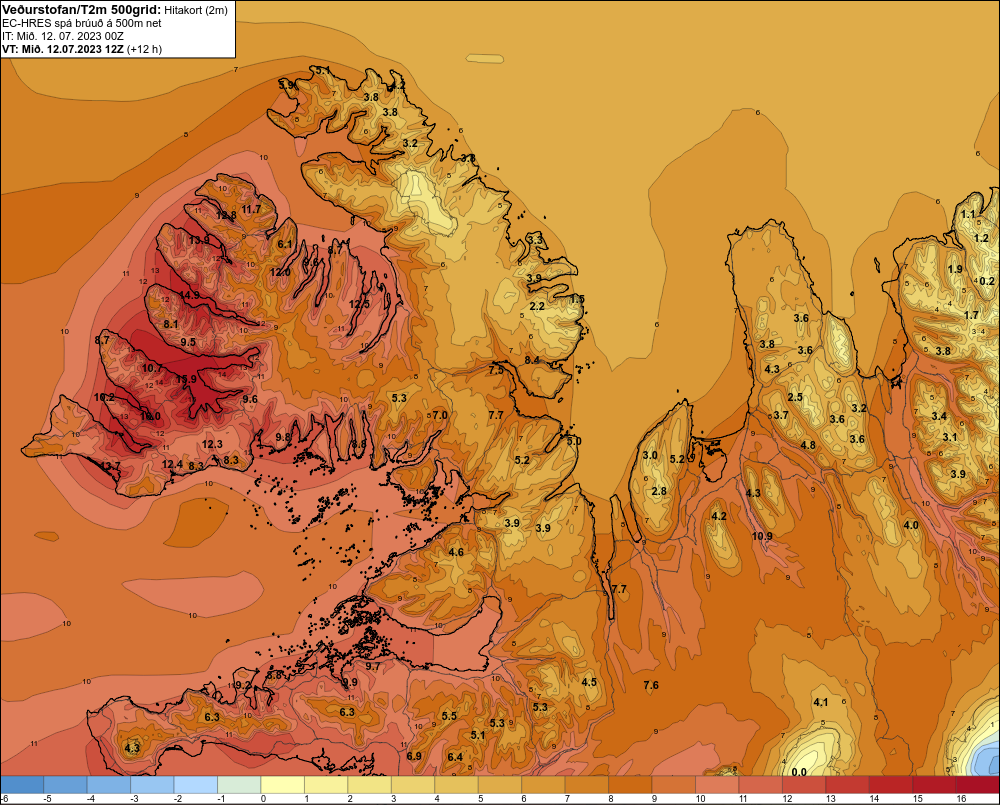Click the 11.7 temperature value
Screen dimensions: 1000x805
251,209
